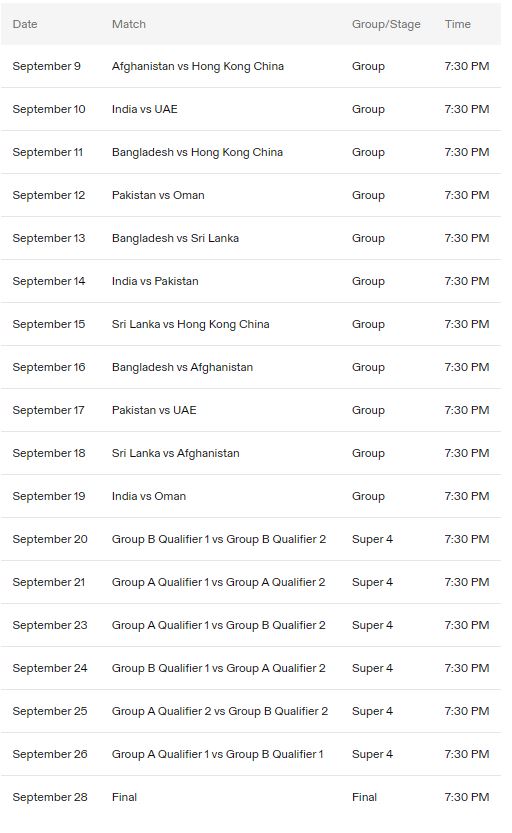
Task: Click the India vs Oman match
Action: coord(149,496)
